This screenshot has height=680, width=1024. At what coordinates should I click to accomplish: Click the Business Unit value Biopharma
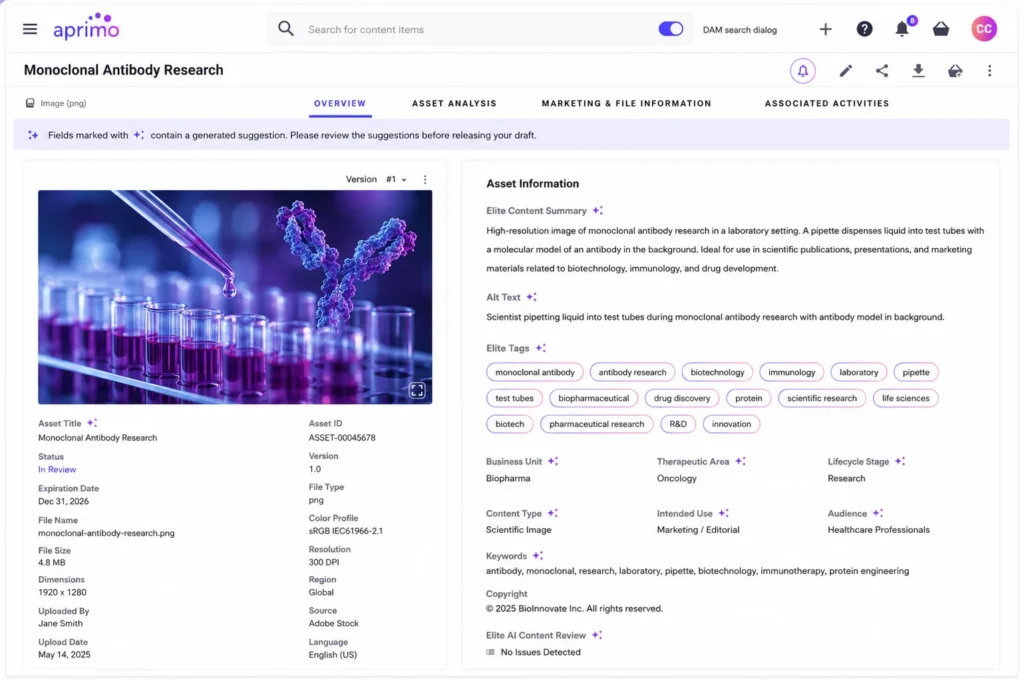point(508,478)
